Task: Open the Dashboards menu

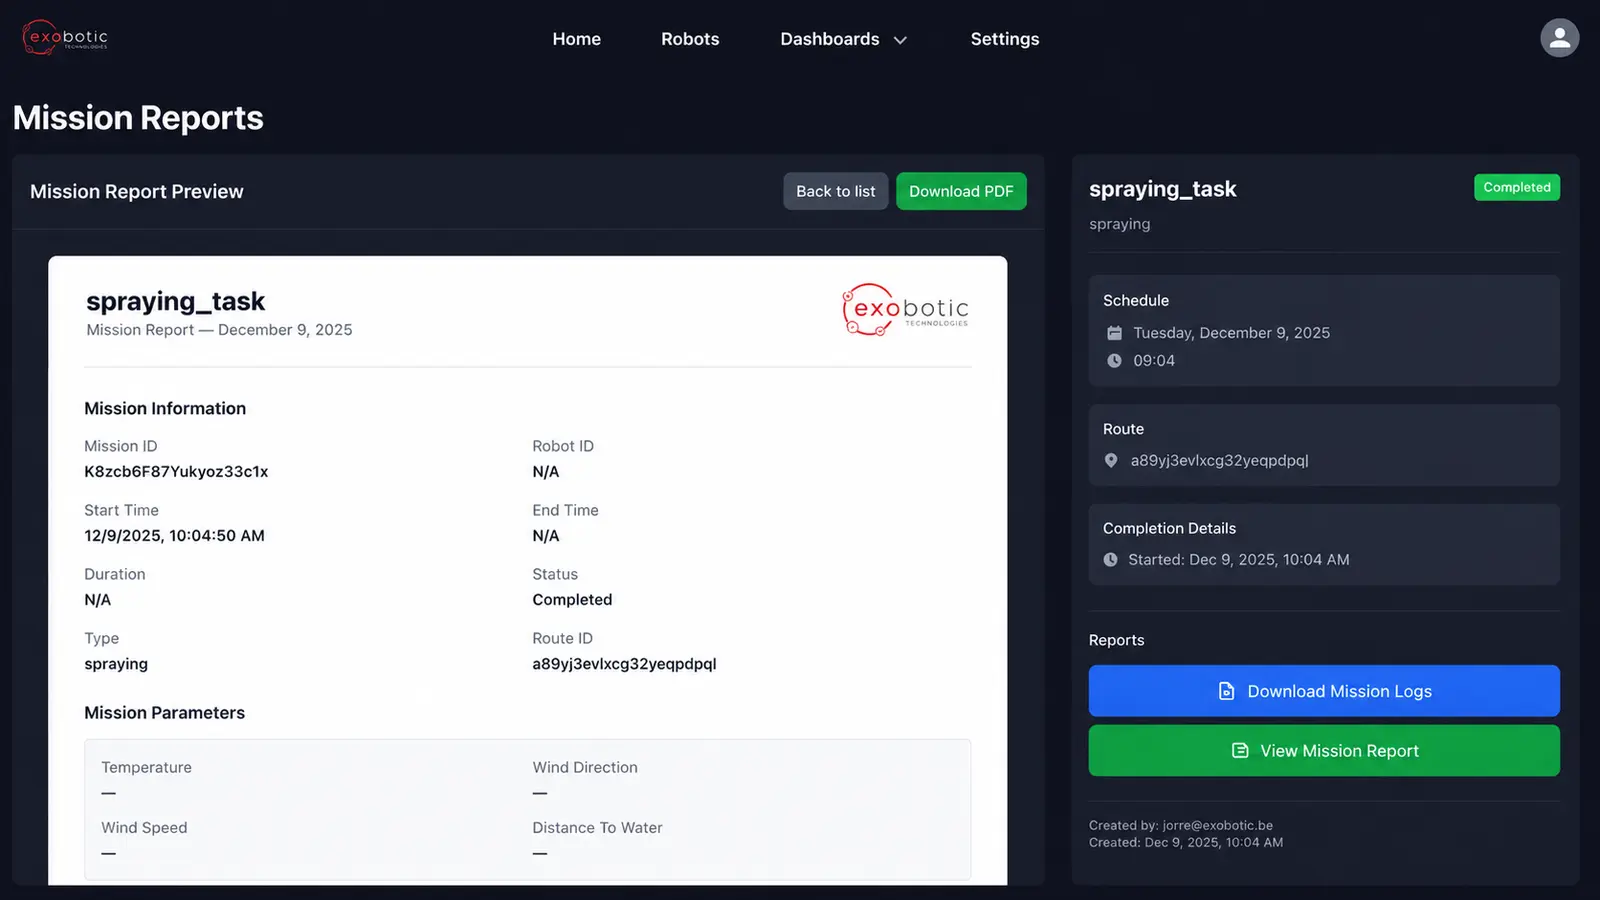Action: [830, 39]
